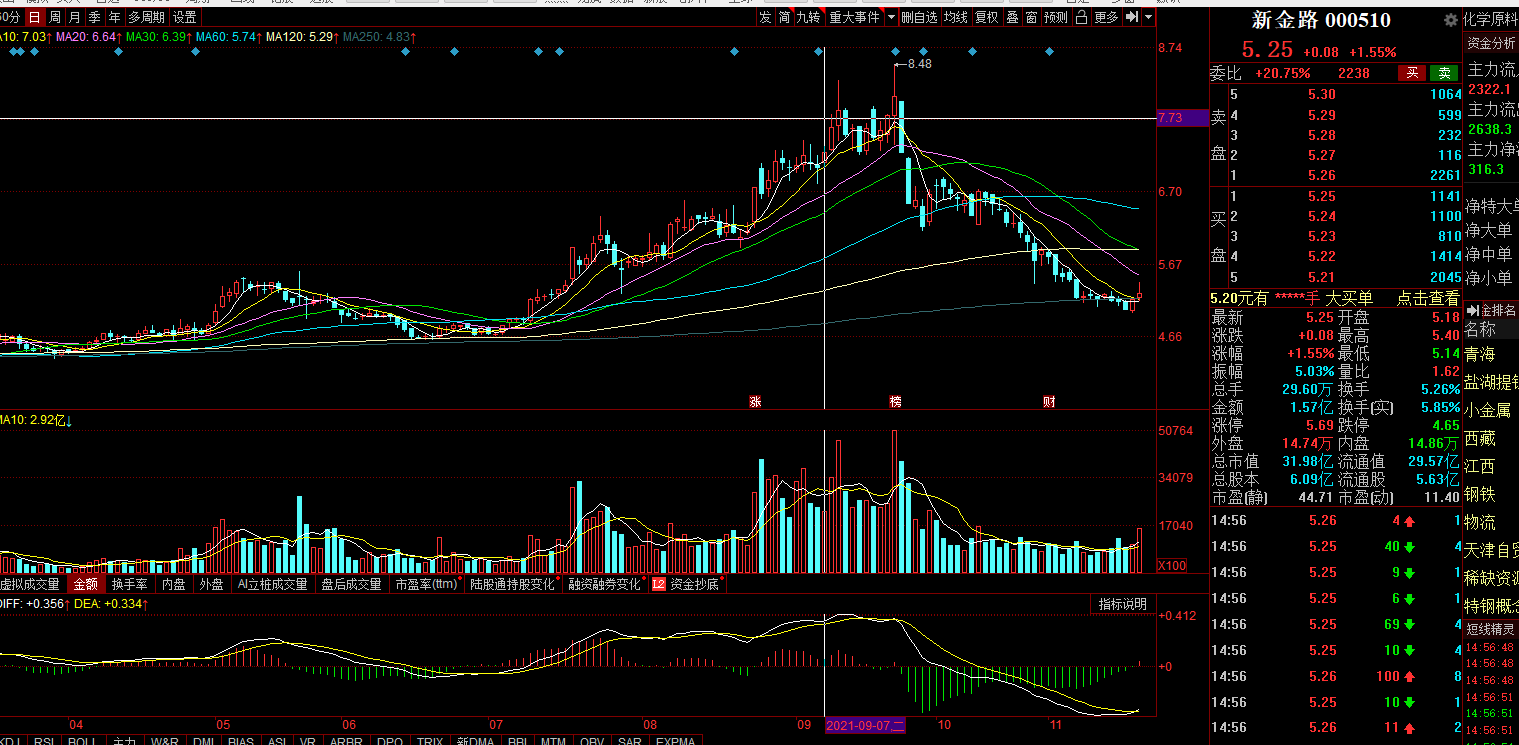This screenshot has height=745, width=1519.
Task: Click the 小金属 concept tag
Action: pos(1488,410)
